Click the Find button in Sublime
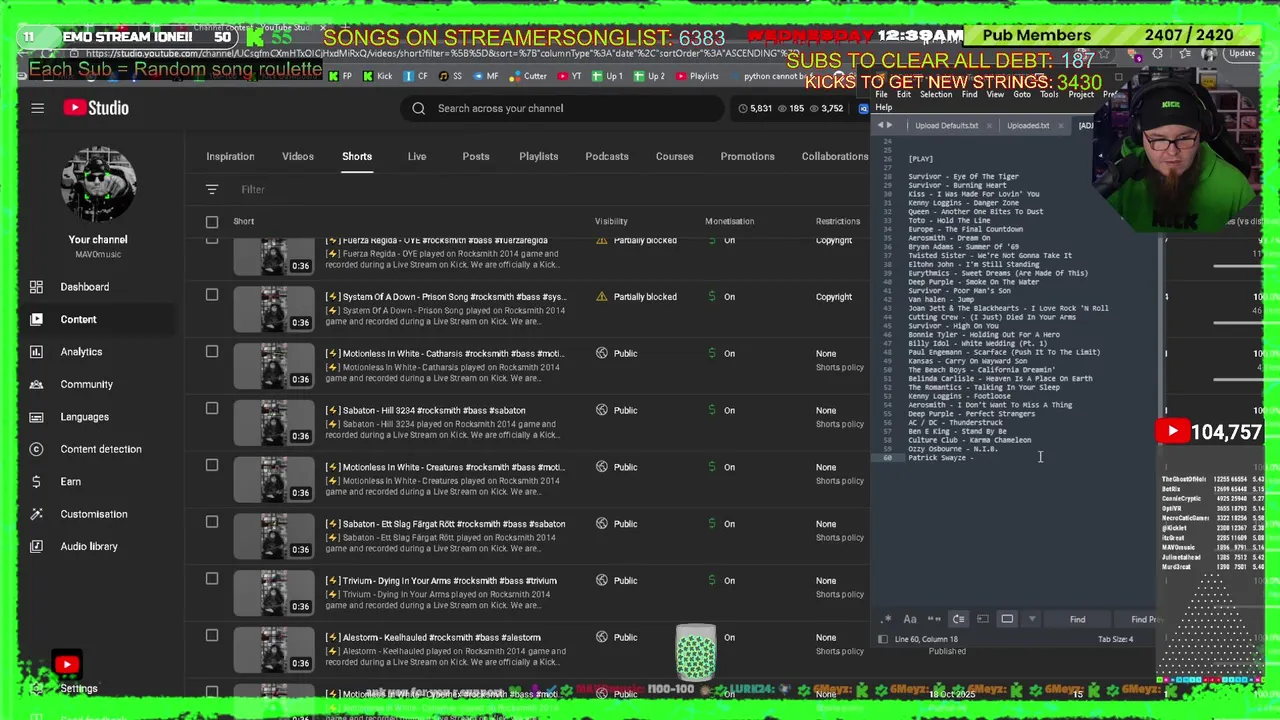The height and width of the screenshot is (720, 1280). click(1077, 620)
